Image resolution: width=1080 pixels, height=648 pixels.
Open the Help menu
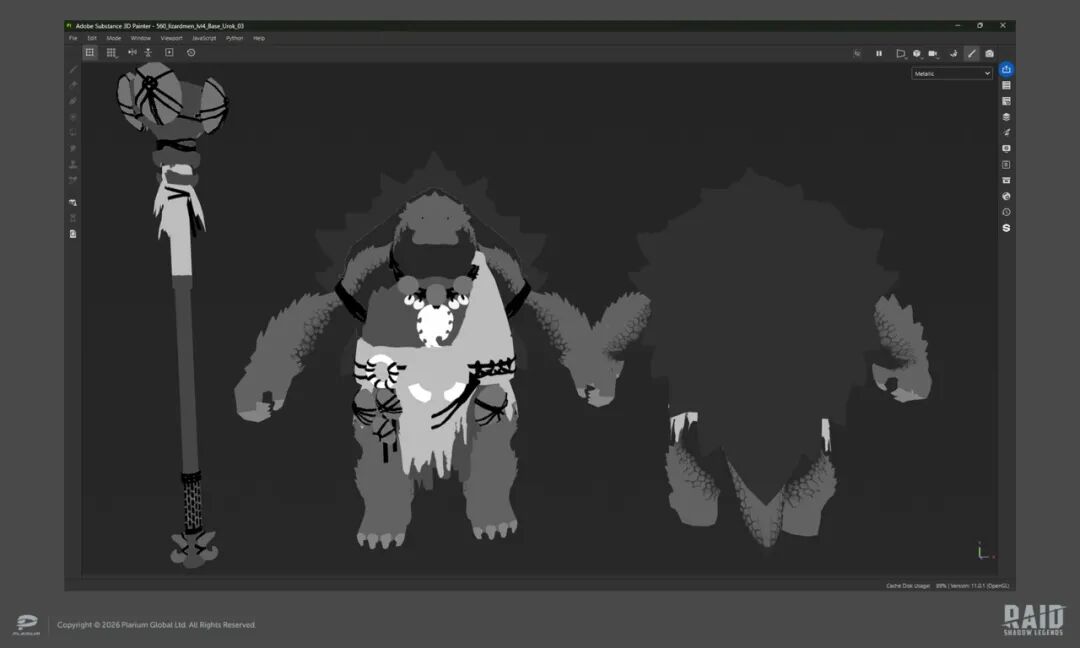(259, 39)
